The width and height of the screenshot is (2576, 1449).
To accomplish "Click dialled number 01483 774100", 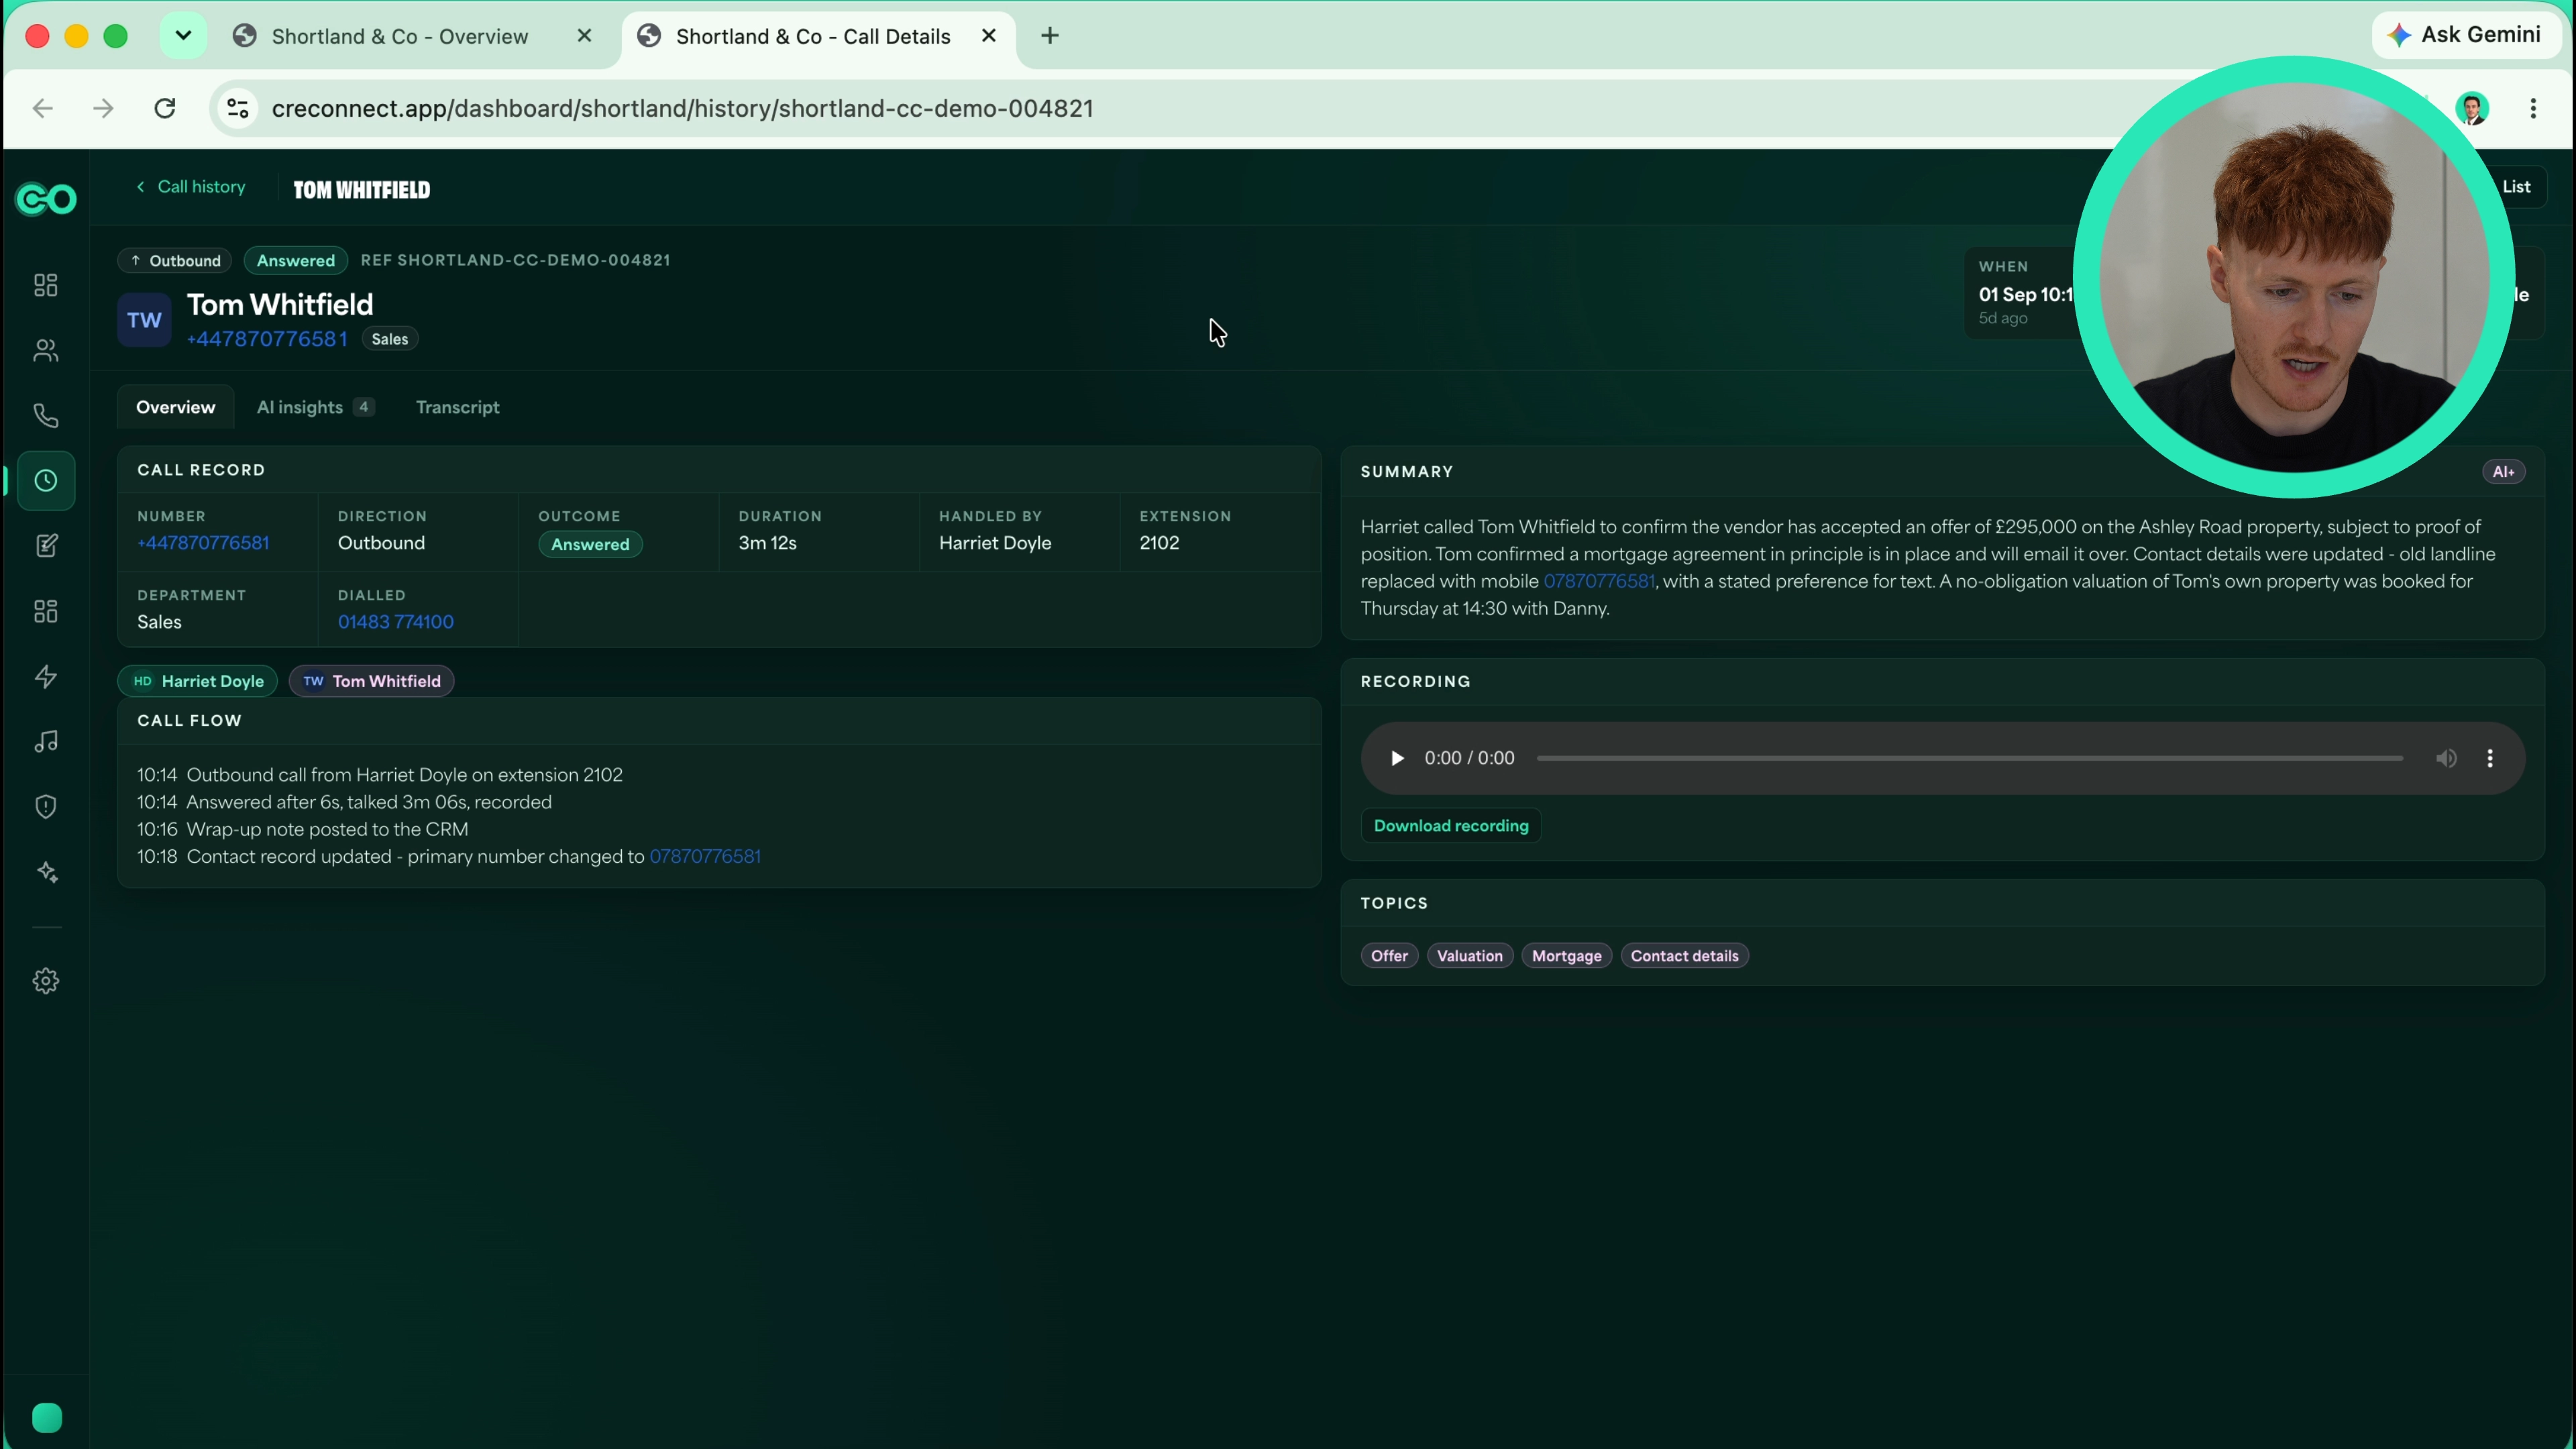I will [x=396, y=622].
